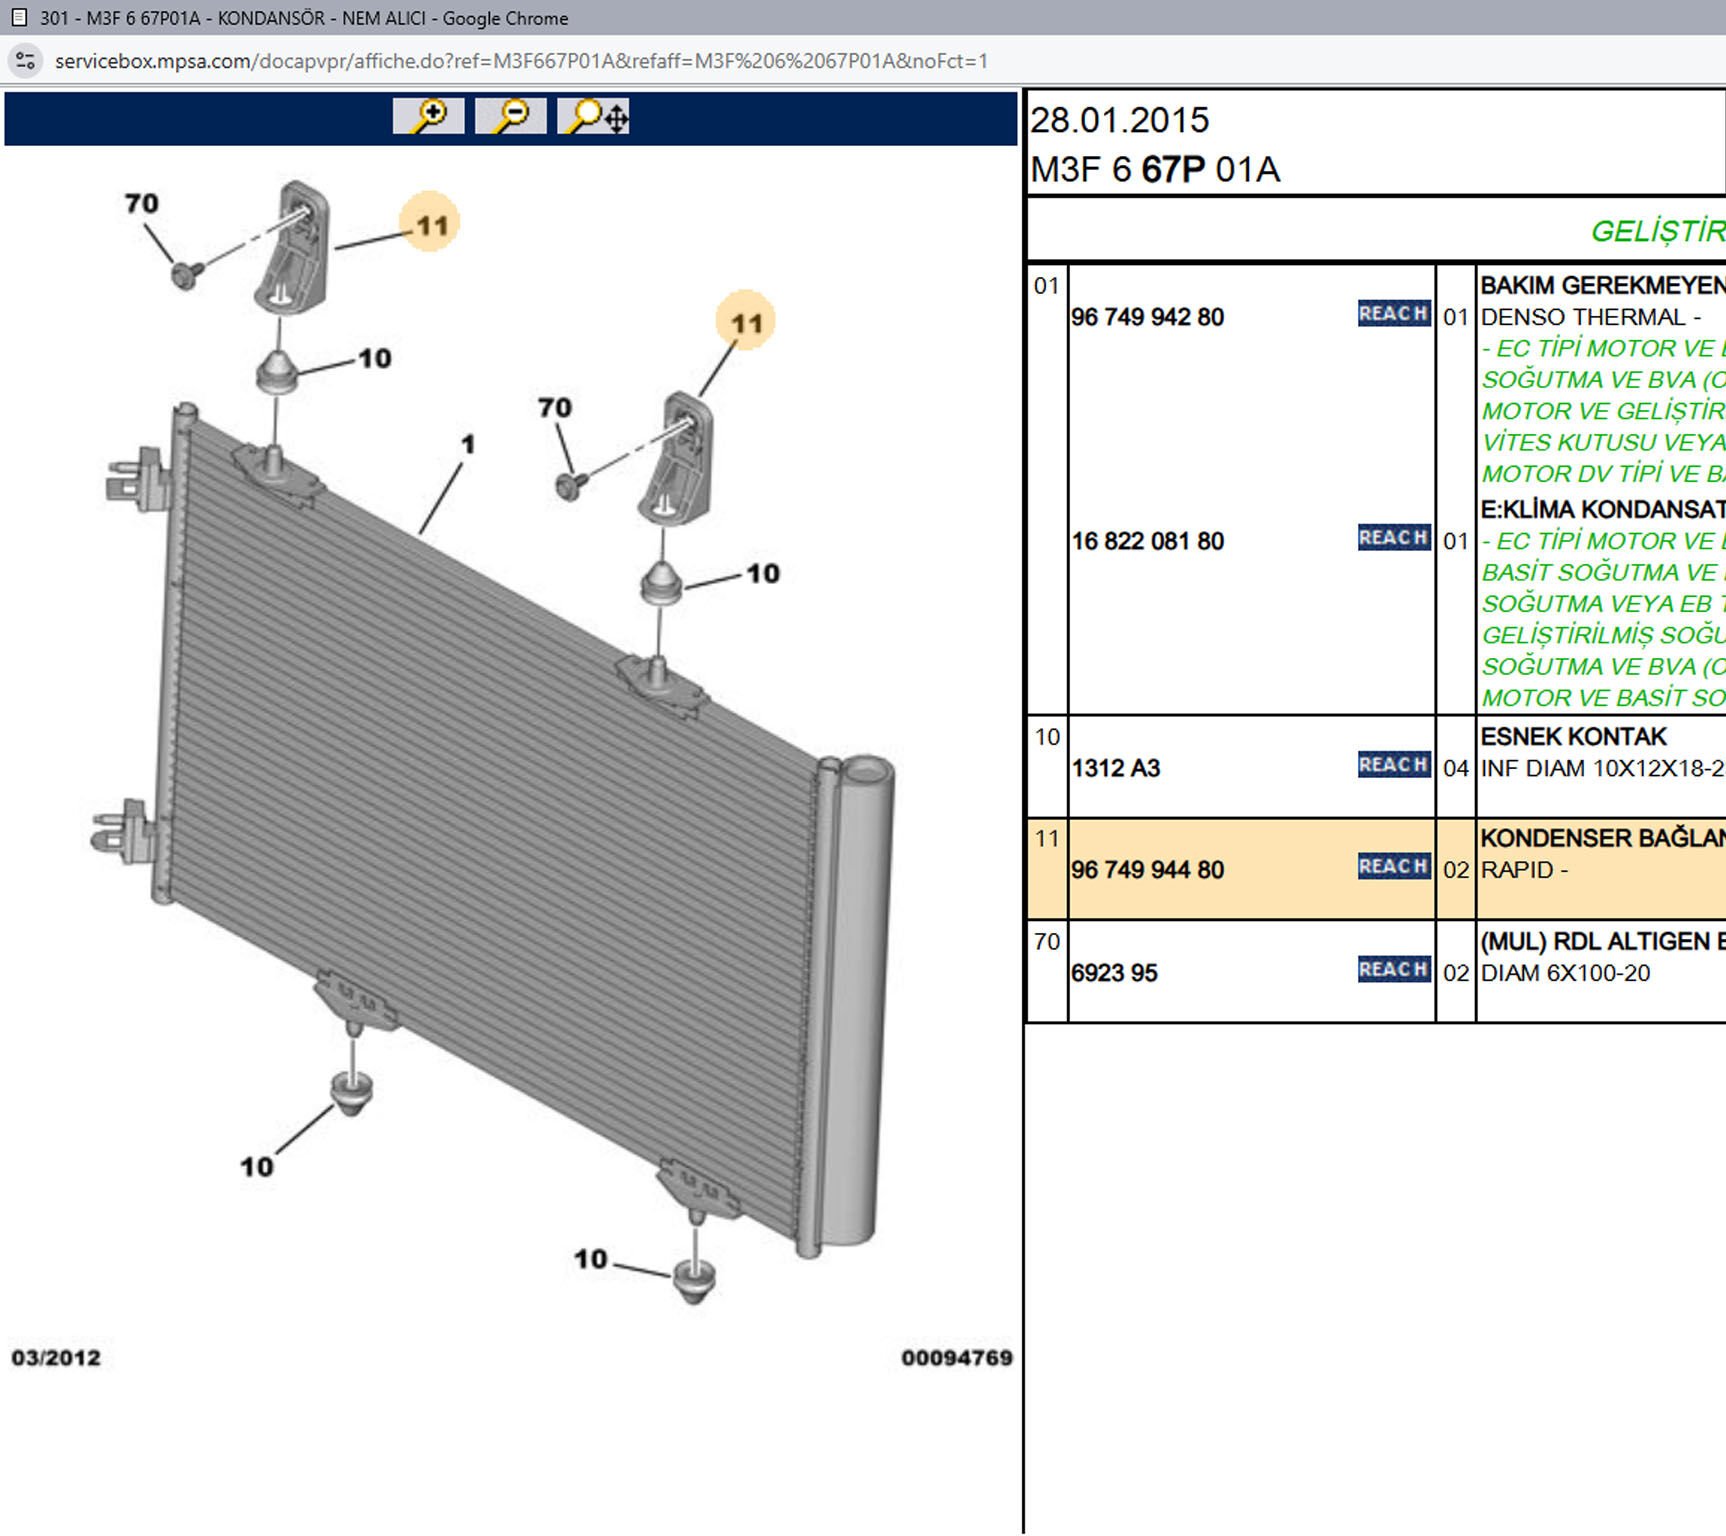The height and width of the screenshot is (1536, 1726).
Task: Click the zoom out magnifier icon
Action: click(510, 116)
